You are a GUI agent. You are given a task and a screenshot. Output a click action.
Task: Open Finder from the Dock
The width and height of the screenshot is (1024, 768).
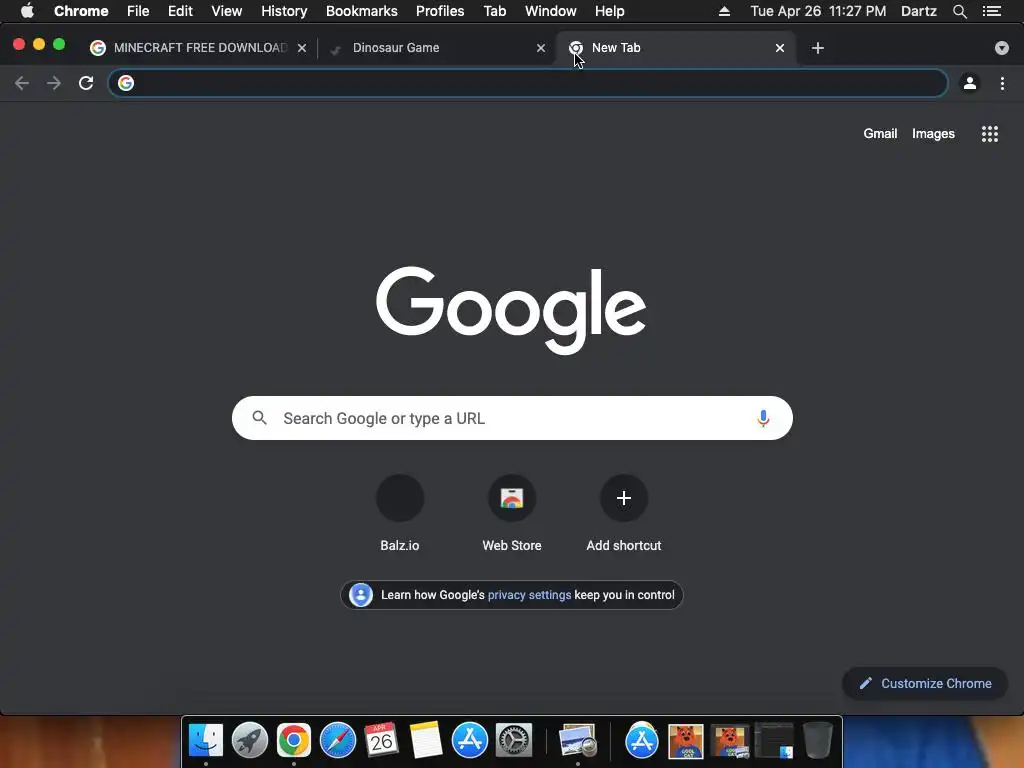[206, 741]
